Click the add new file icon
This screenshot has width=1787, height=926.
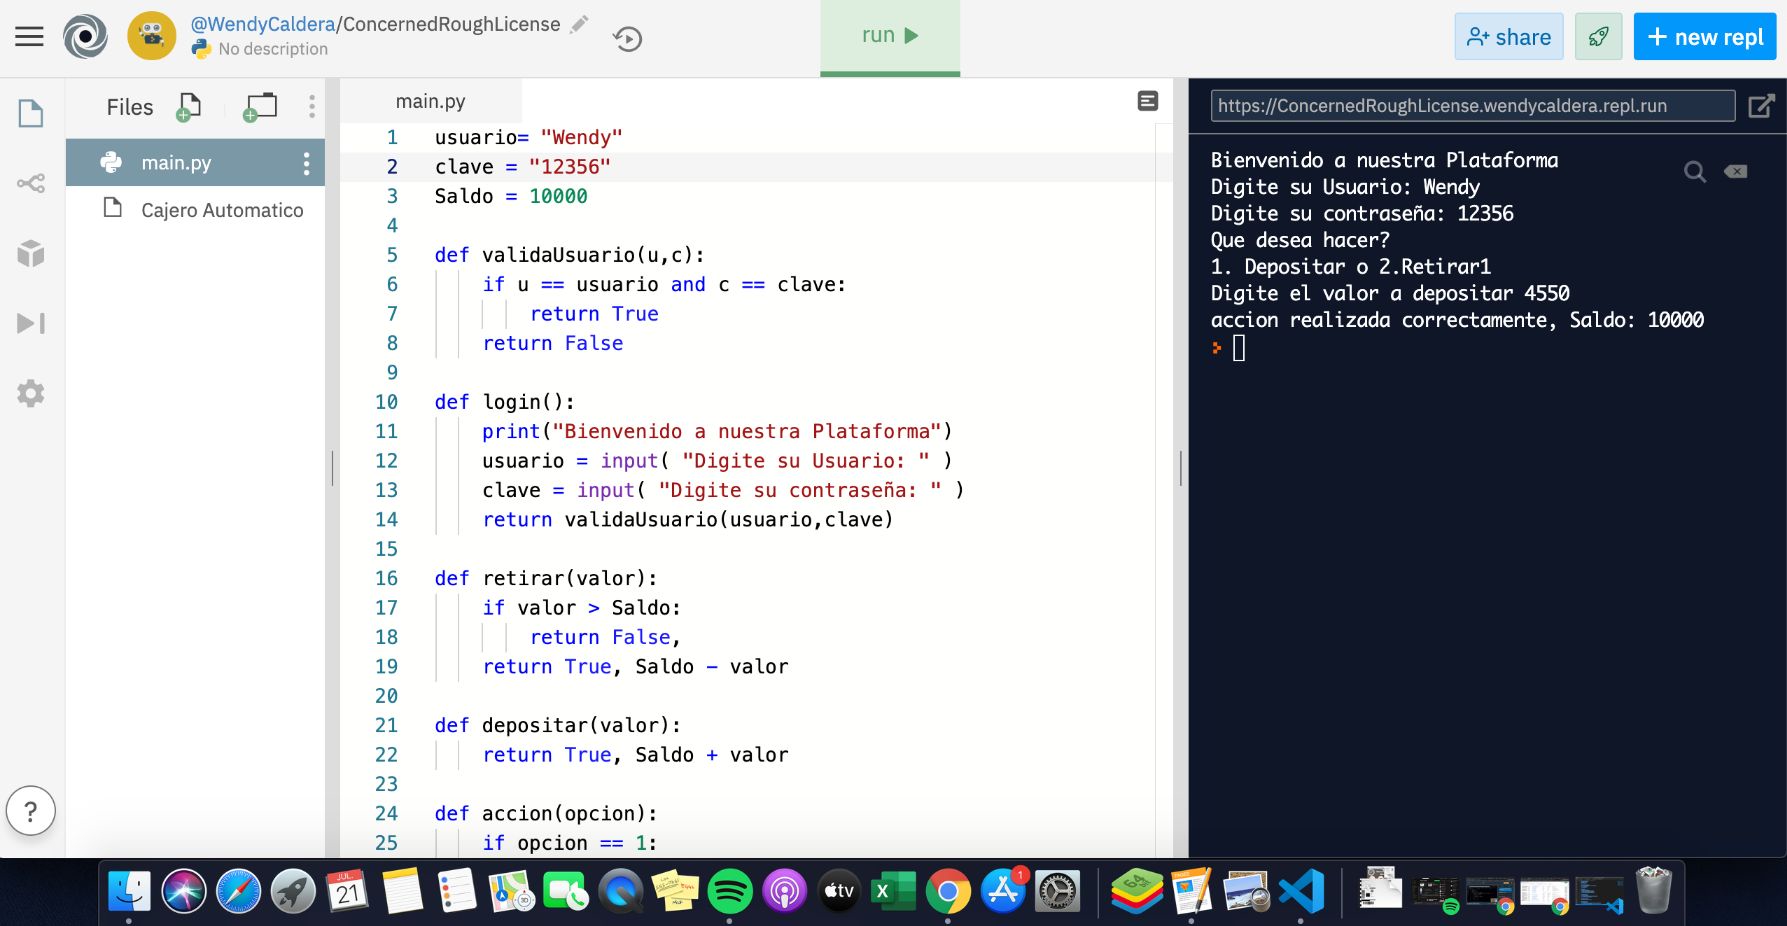(x=188, y=107)
